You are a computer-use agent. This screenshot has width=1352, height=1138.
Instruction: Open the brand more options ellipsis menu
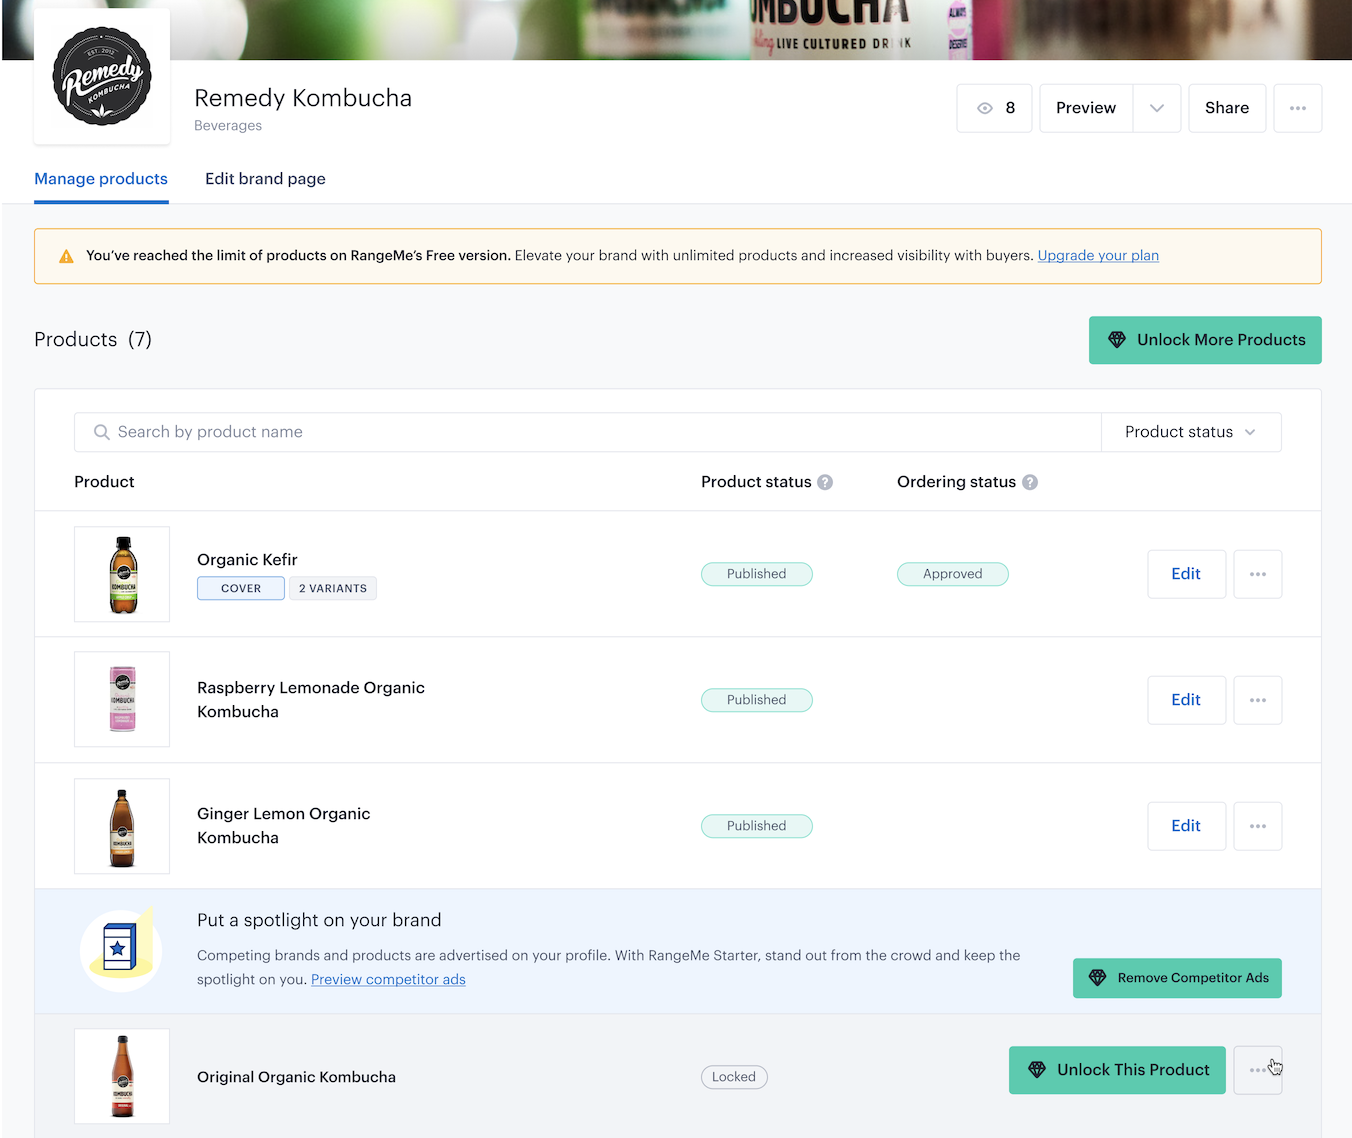click(1297, 108)
